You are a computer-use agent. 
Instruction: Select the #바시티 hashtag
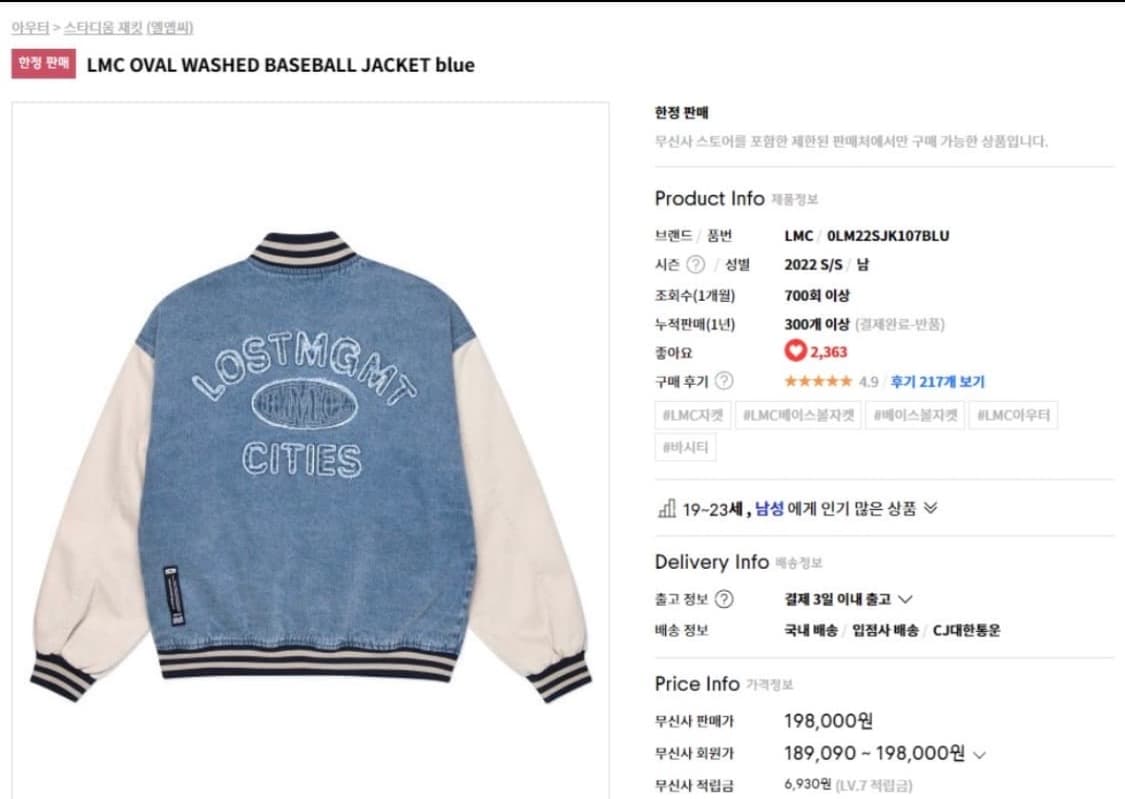pyautogui.click(x=685, y=448)
